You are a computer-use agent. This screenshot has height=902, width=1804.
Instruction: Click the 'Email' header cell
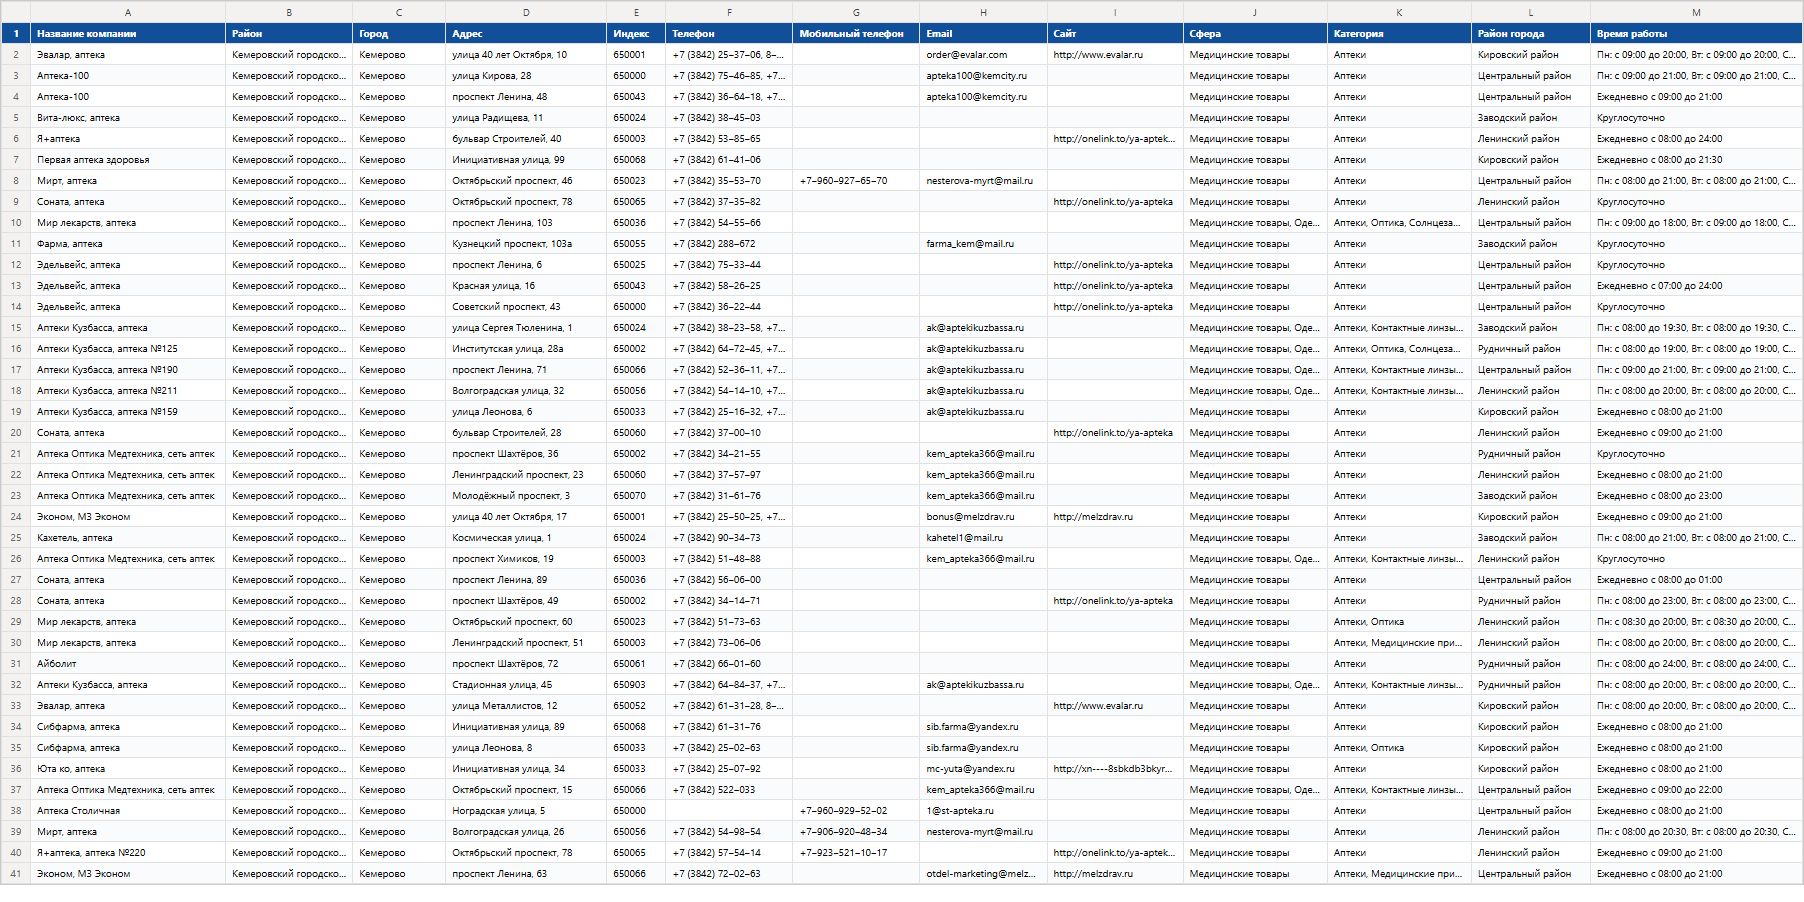coord(983,34)
